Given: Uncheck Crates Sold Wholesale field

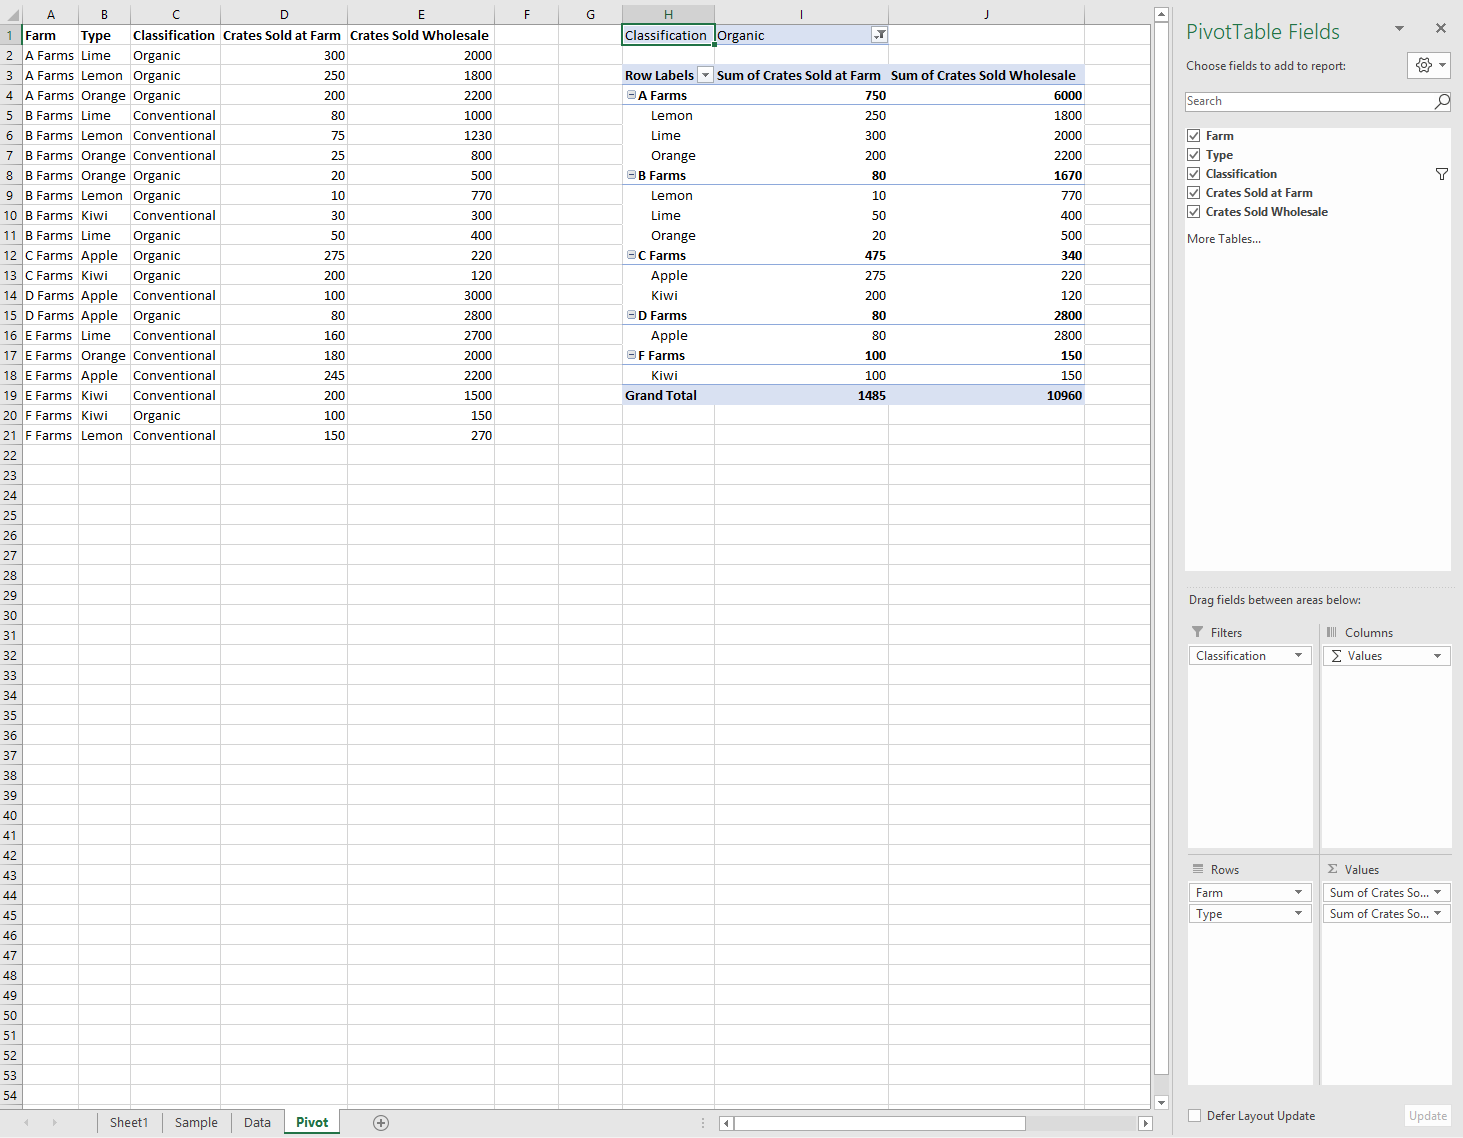Looking at the screenshot, I should tap(1194, 212).
